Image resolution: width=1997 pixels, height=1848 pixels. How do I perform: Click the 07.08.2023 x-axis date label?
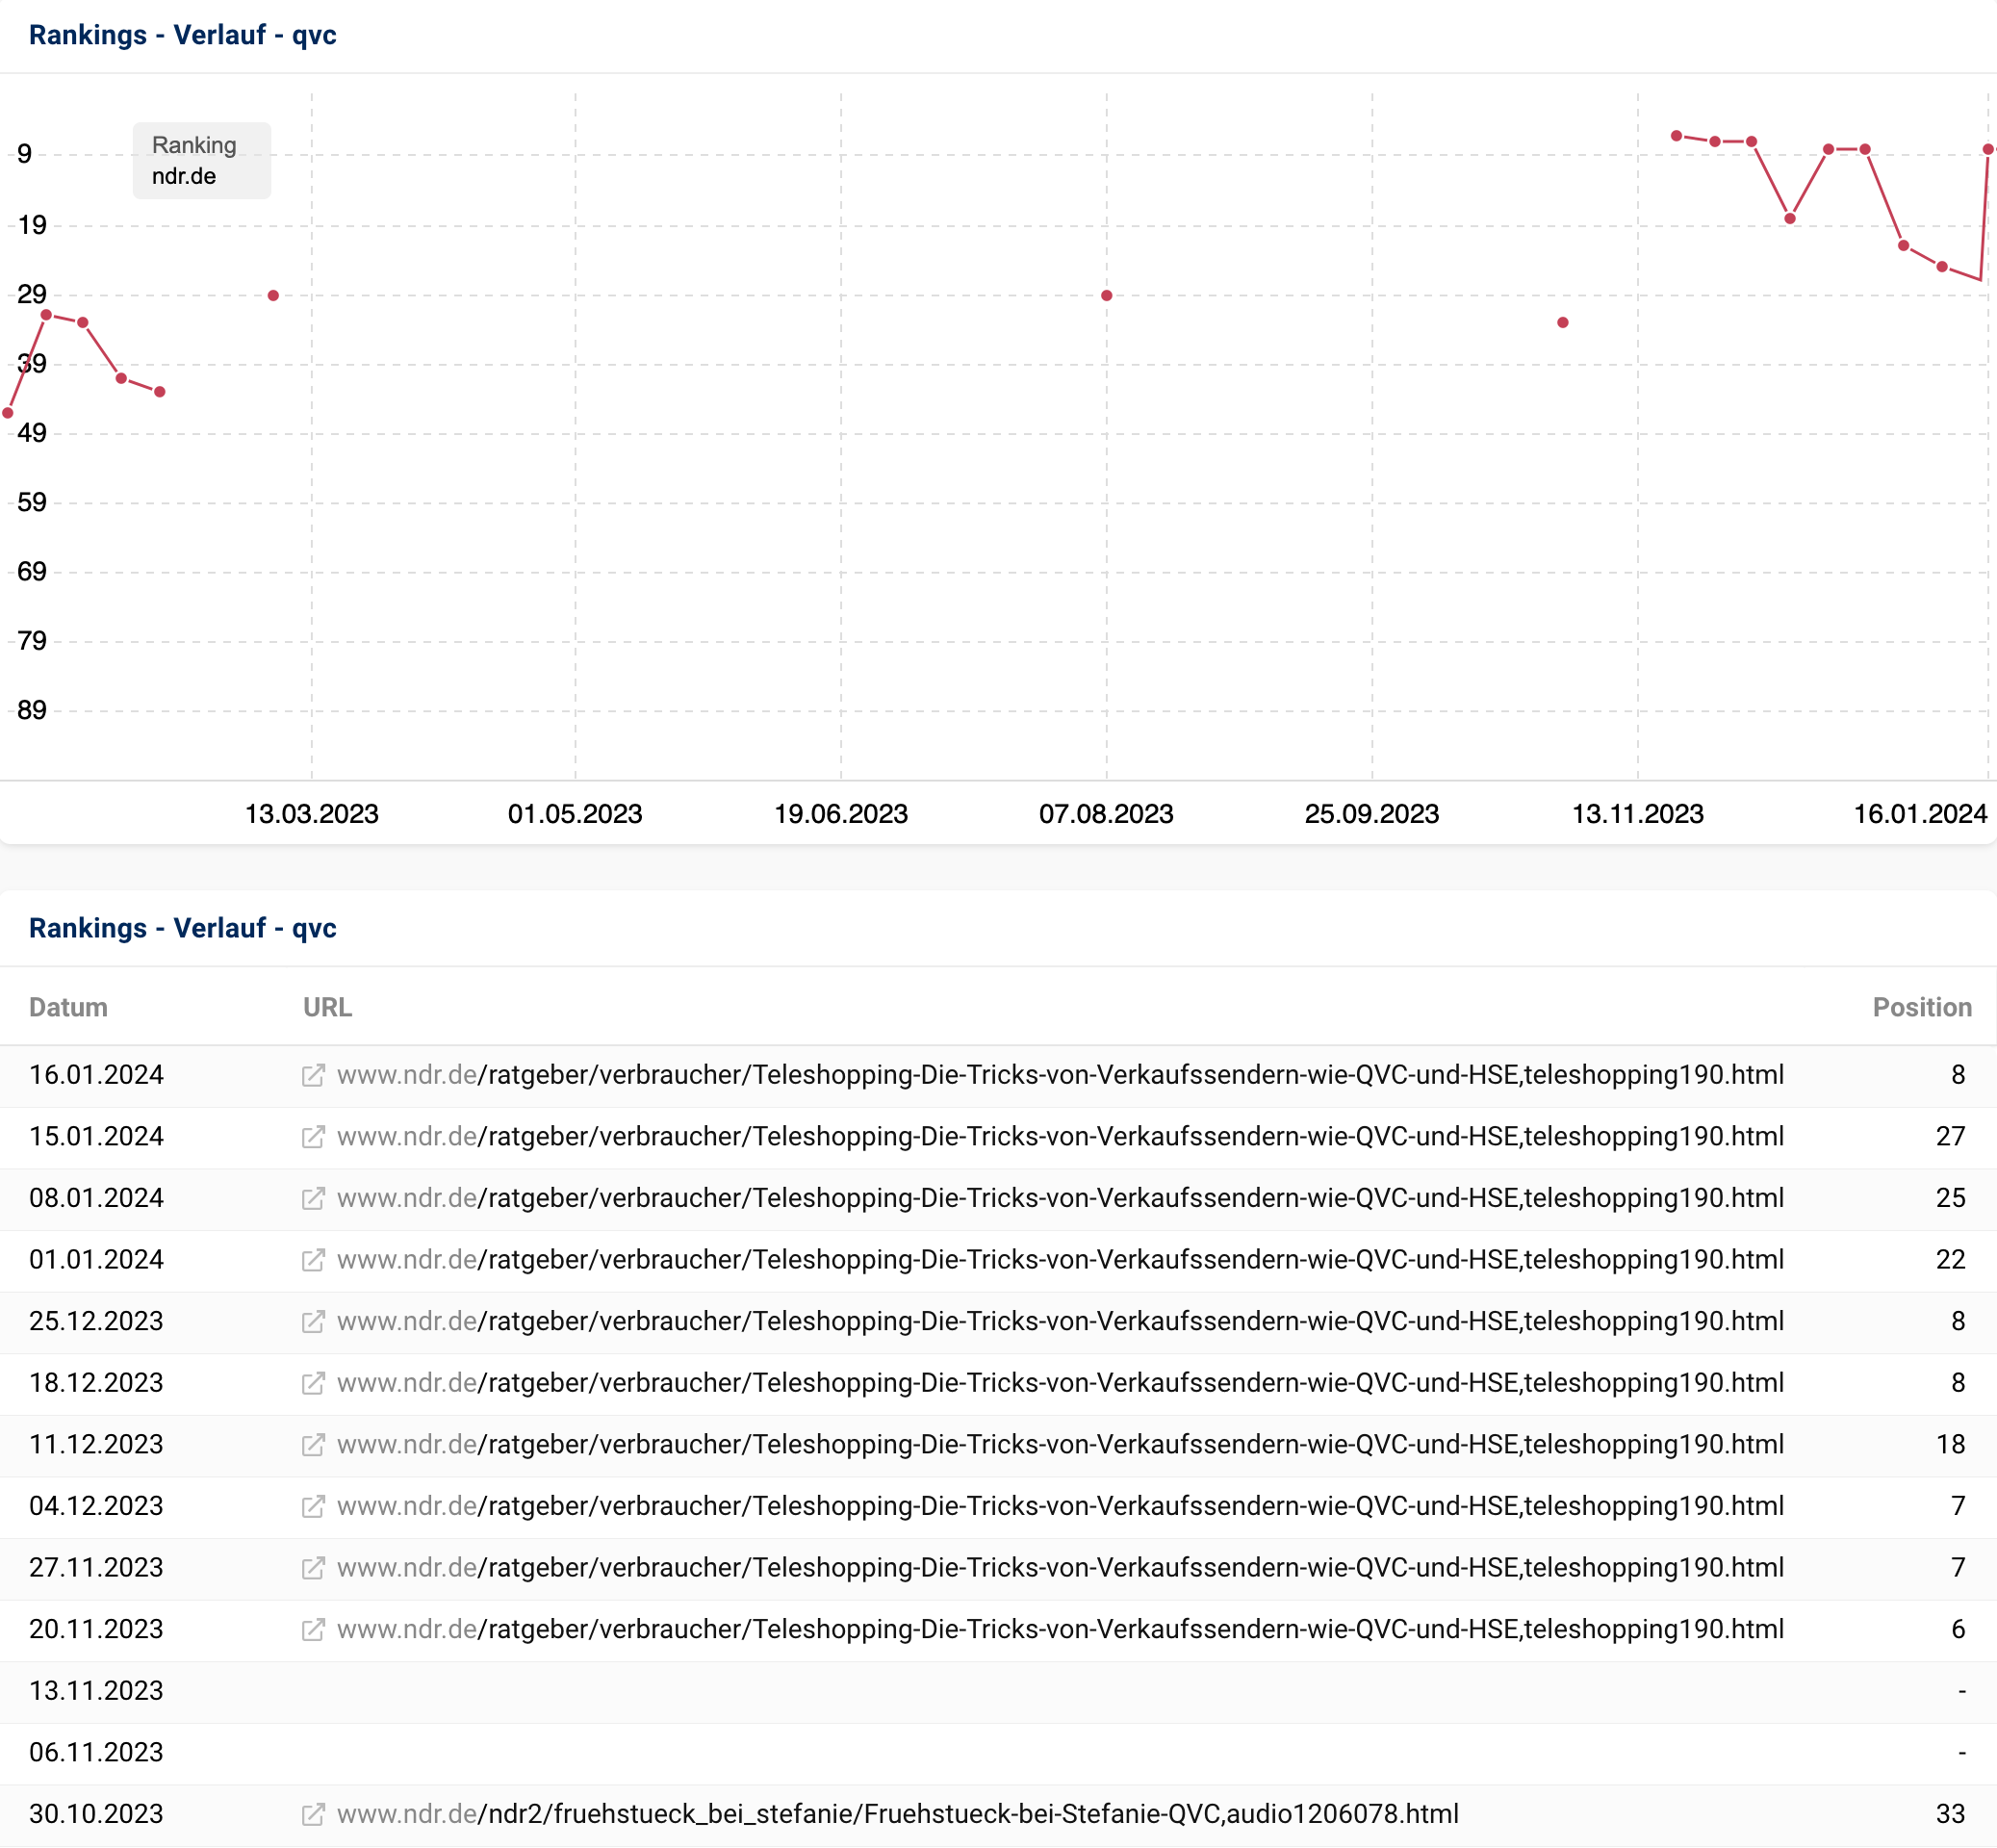pos(1106,814)
